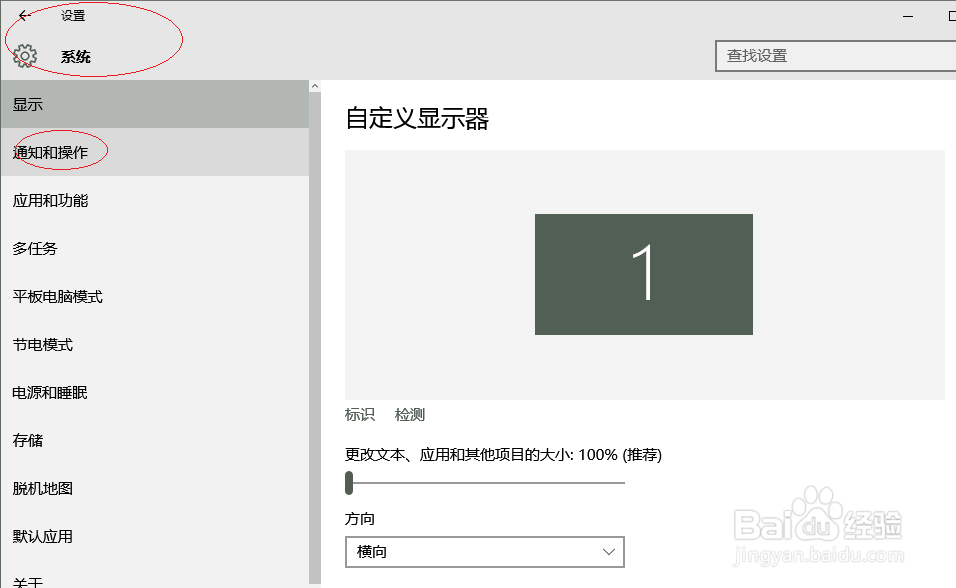The width and height of the screenshot is (956, 588).
Task: Click the Settings gear icon
Action: tap(24, 56)
